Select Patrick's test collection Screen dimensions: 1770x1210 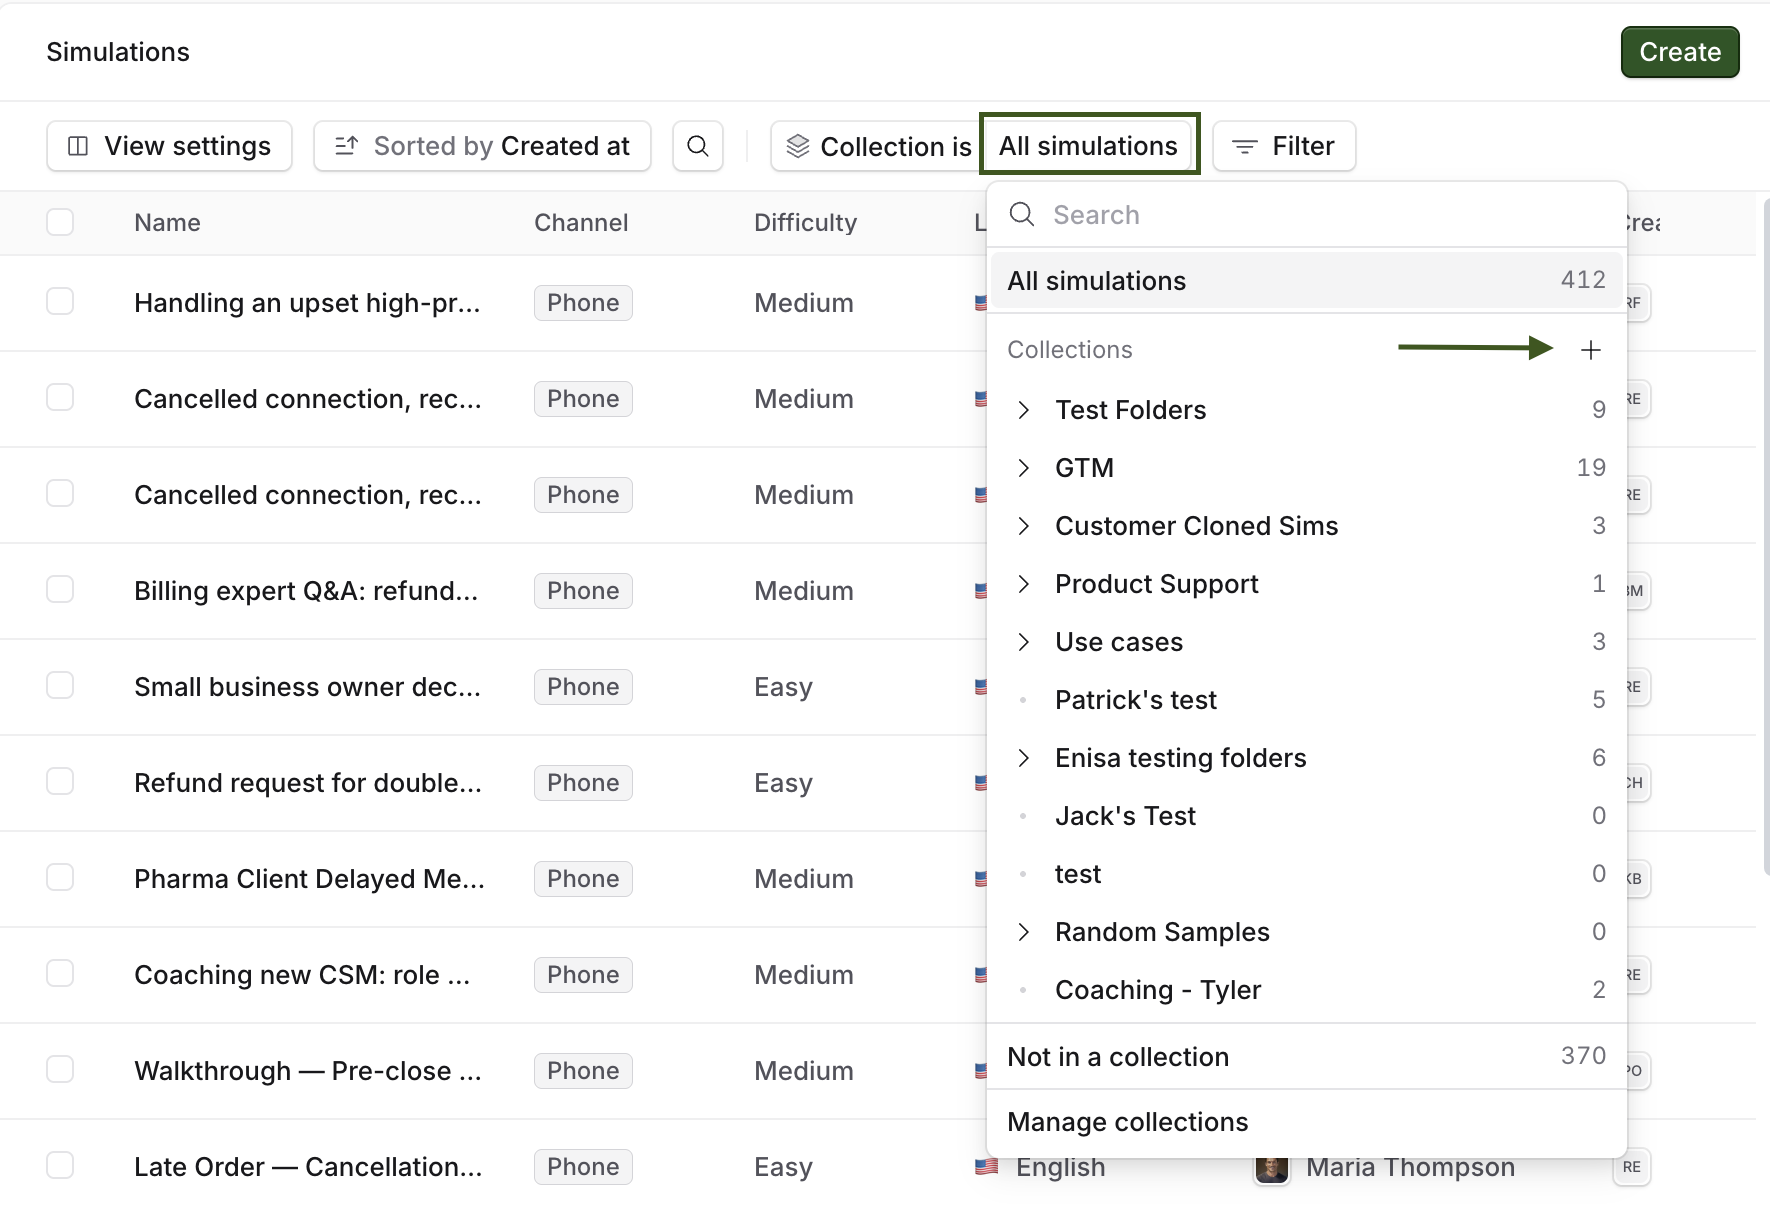coord(1306,700)
